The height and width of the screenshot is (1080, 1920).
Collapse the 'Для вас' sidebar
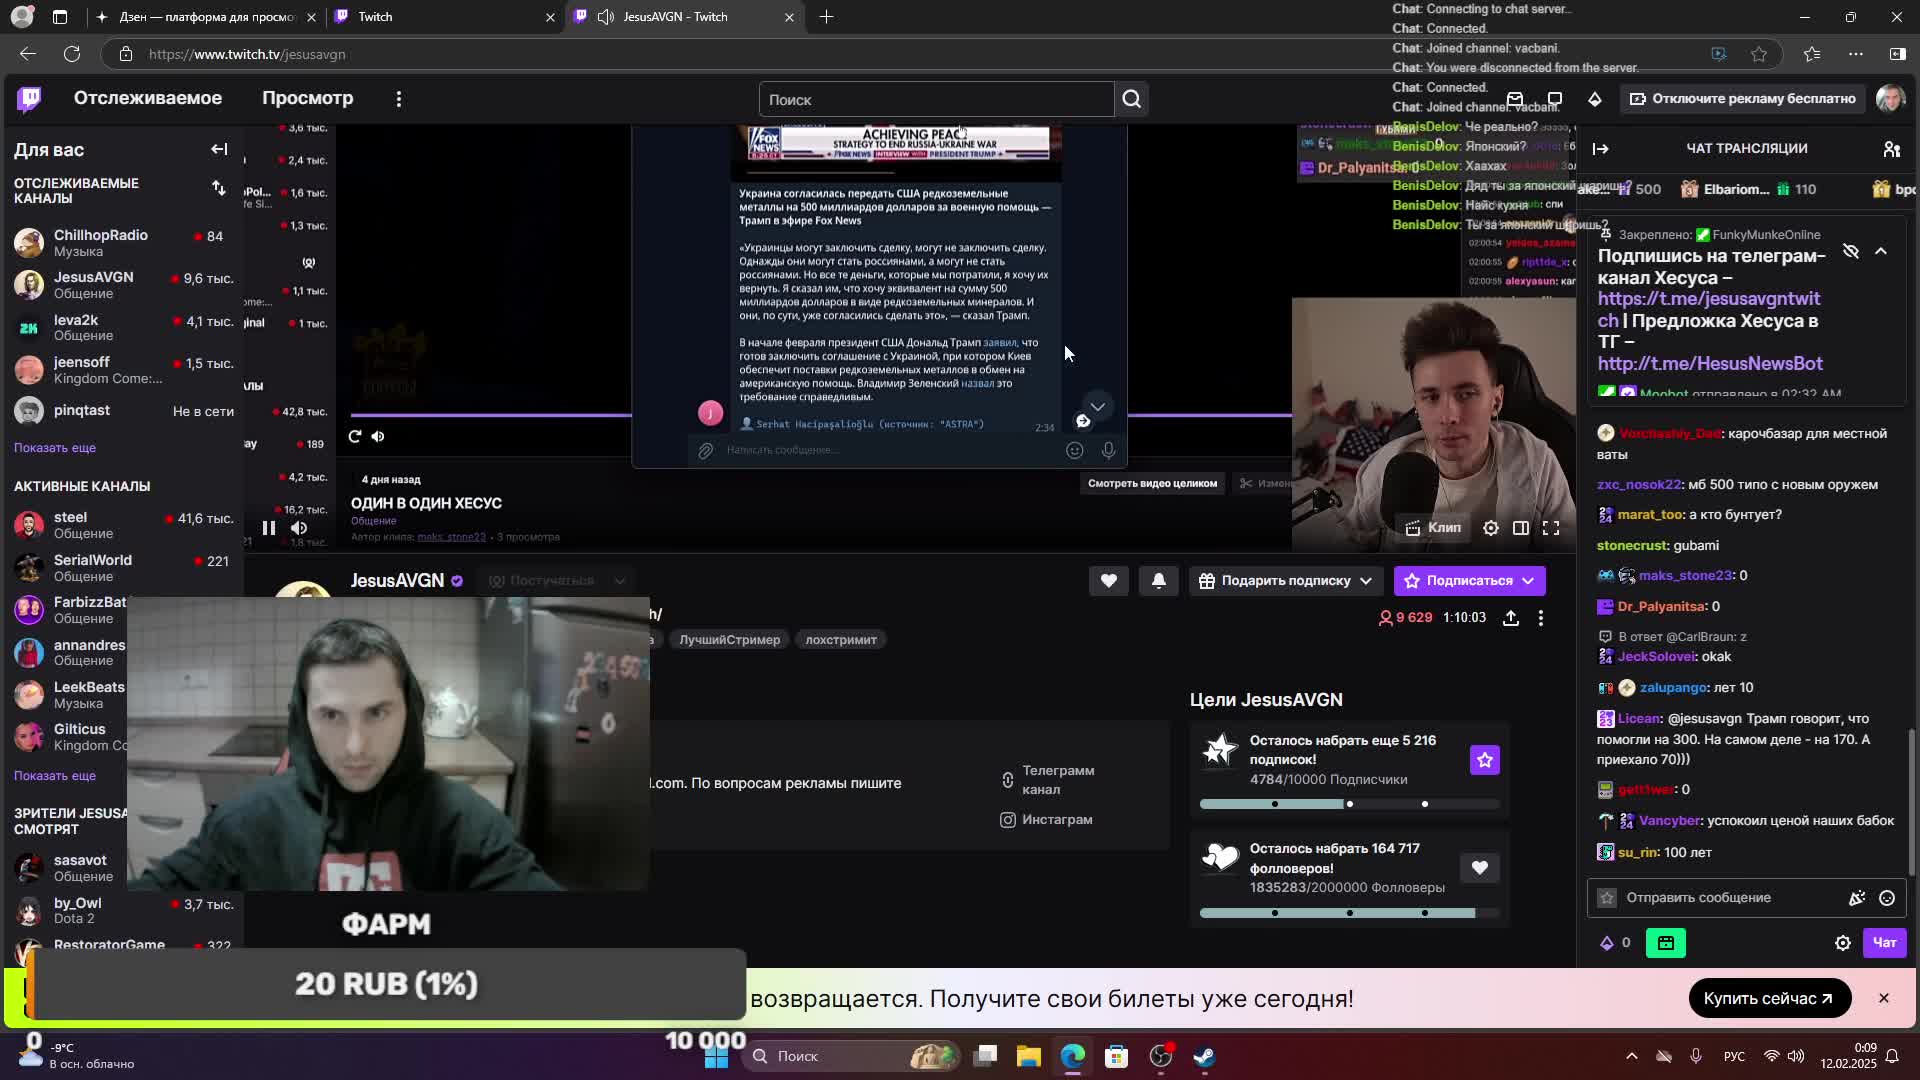(x=219, y=149)
